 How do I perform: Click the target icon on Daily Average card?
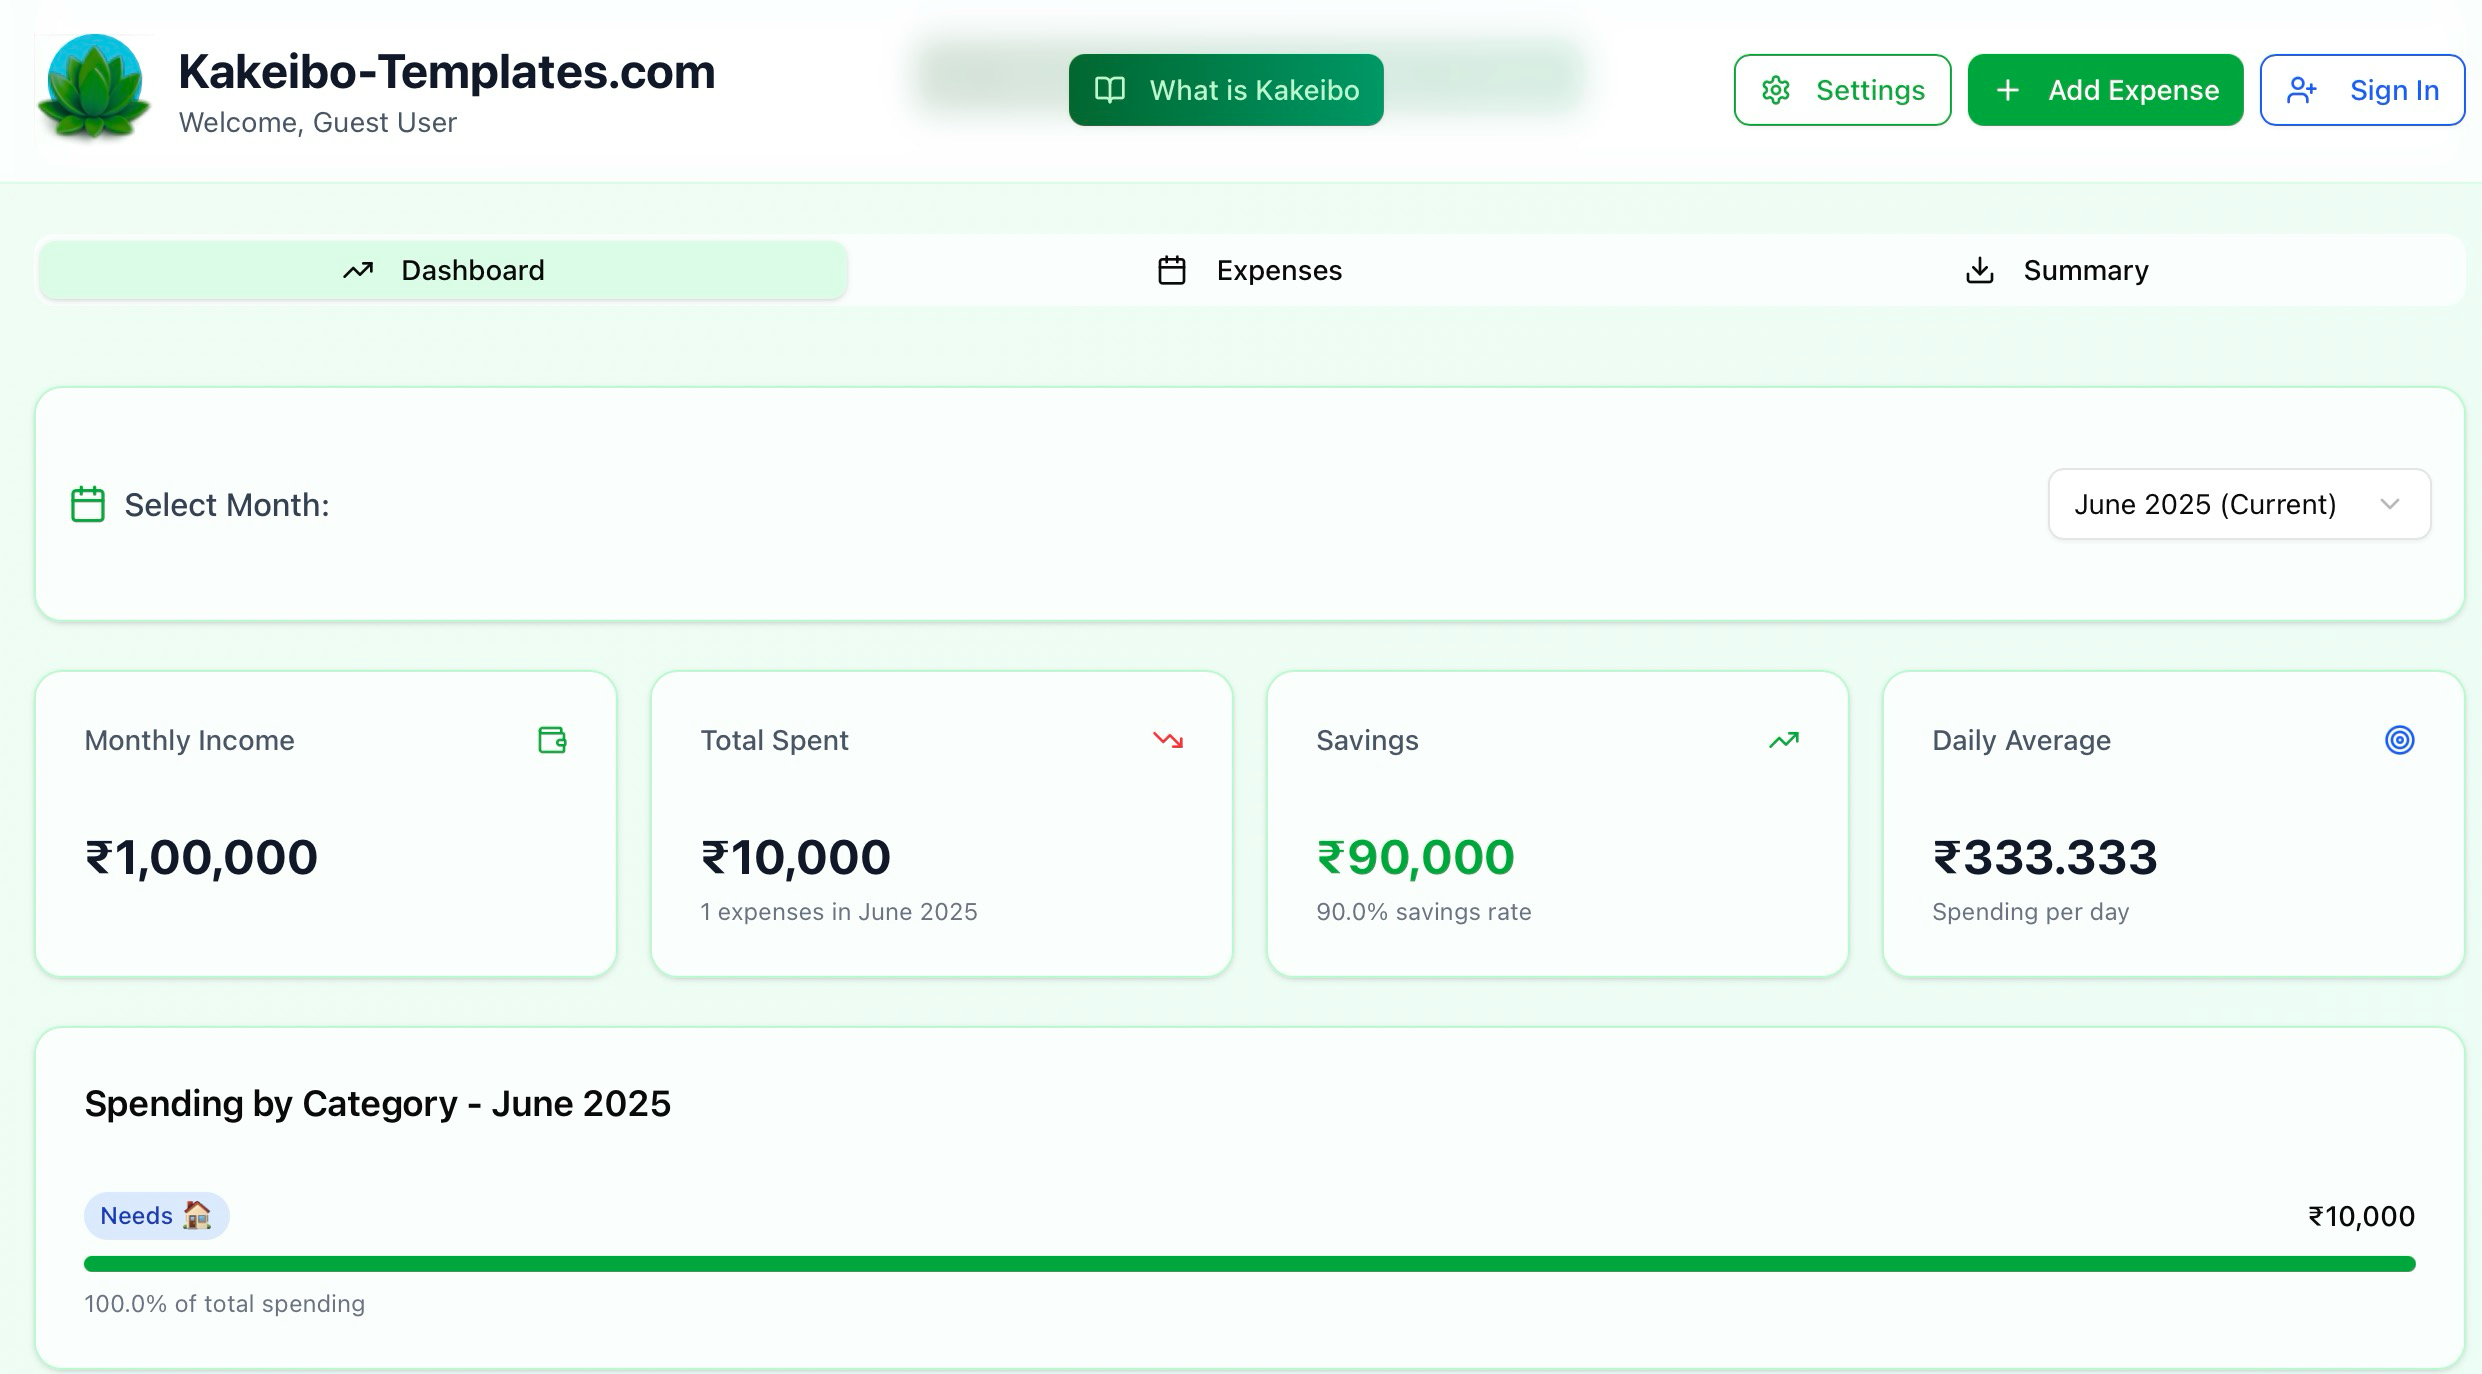click(2400, 740)
